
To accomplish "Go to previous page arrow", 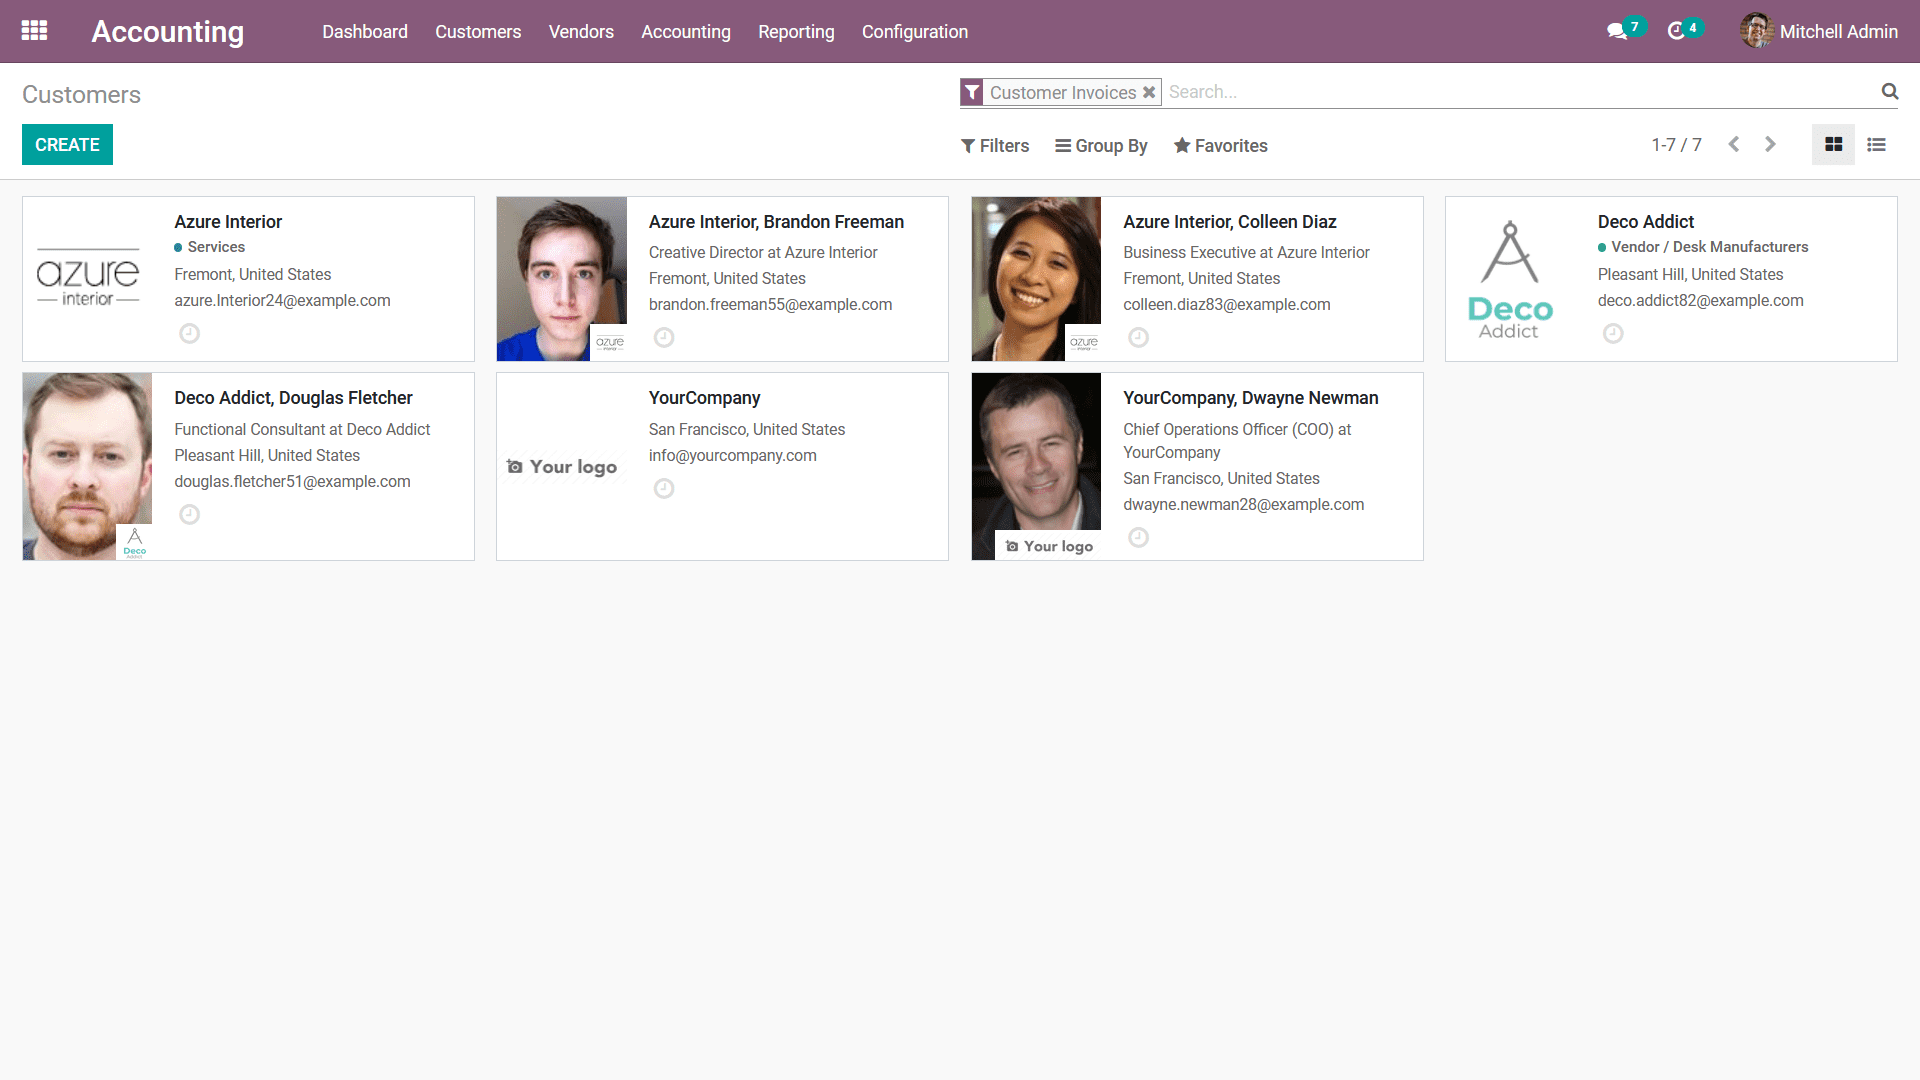I will 1734,145.
